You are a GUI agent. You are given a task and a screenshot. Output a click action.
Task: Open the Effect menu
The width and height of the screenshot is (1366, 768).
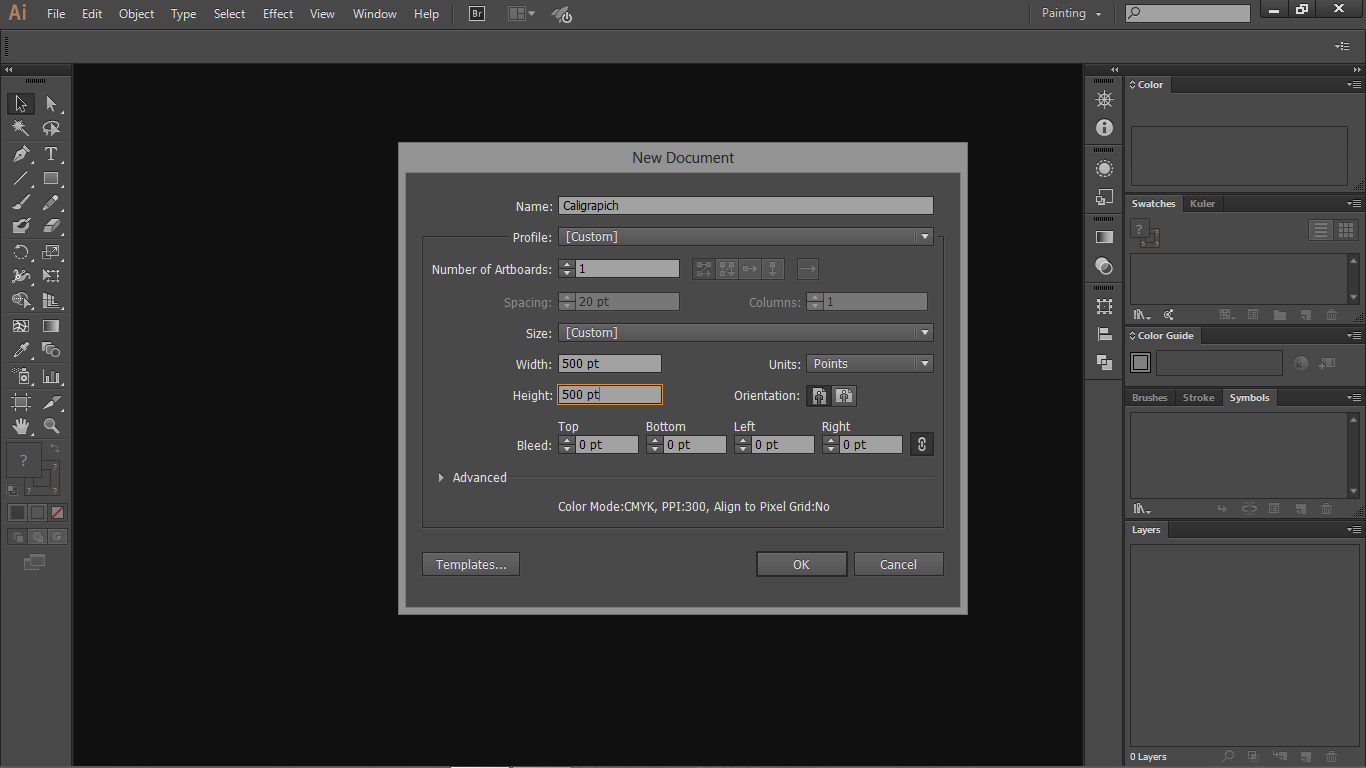pyautogui.click(x=278, y=14)
